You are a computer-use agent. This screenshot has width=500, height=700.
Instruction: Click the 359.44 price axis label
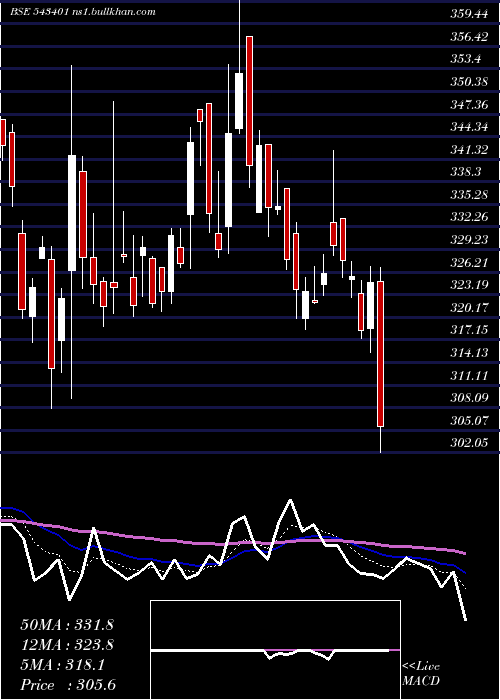click(x=469, y=14)
